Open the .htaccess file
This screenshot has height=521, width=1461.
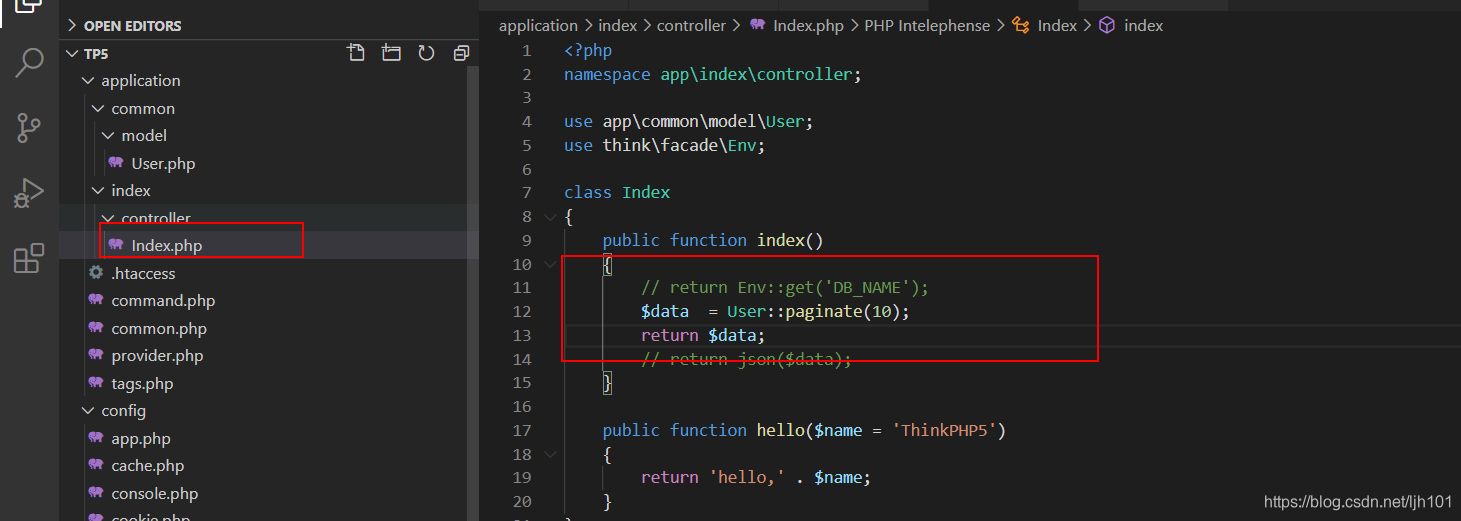point(143,273)
